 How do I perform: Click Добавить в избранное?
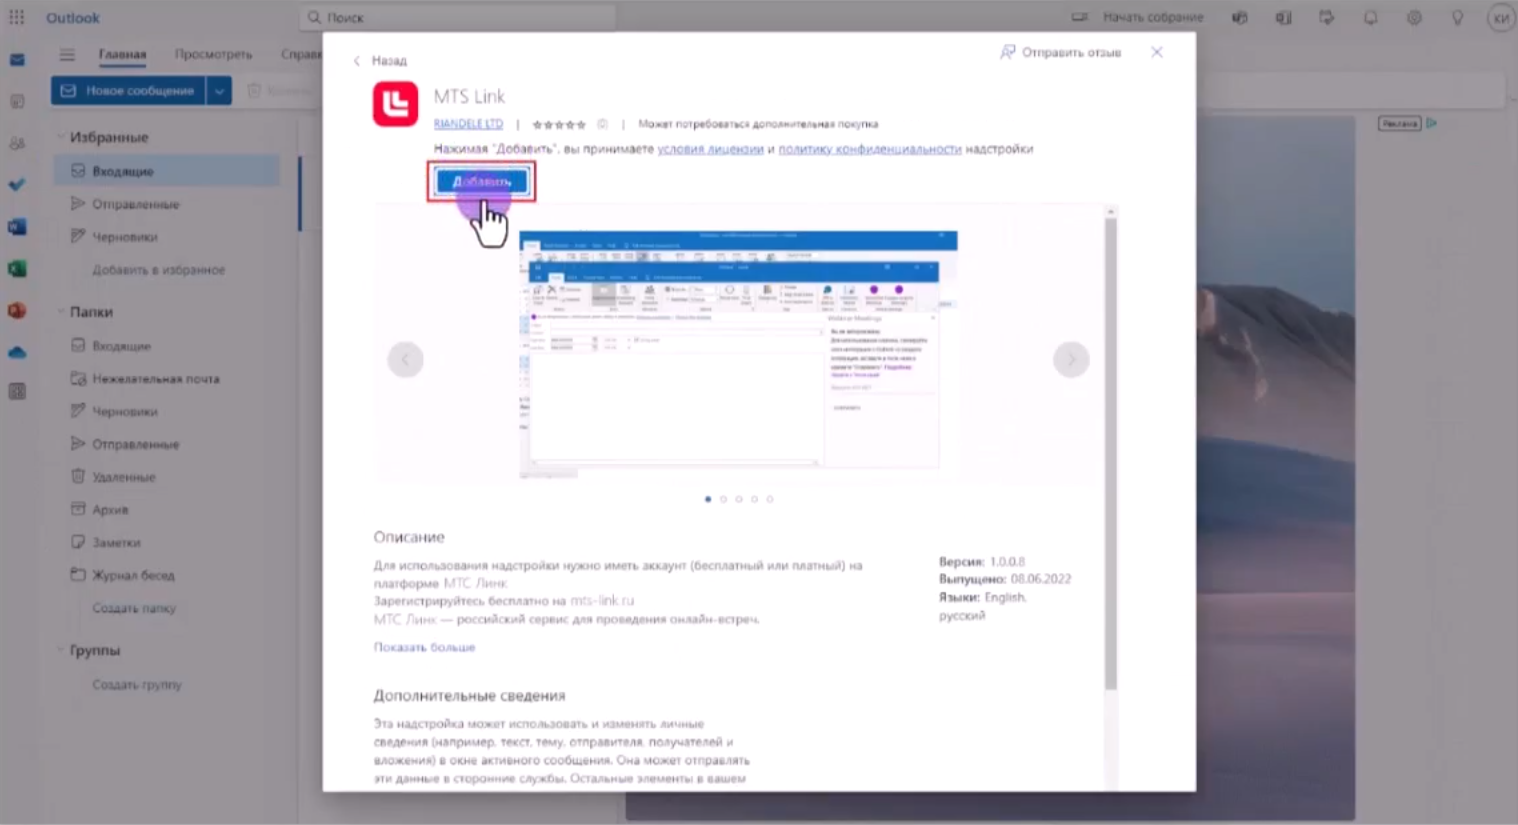point(159,270)
